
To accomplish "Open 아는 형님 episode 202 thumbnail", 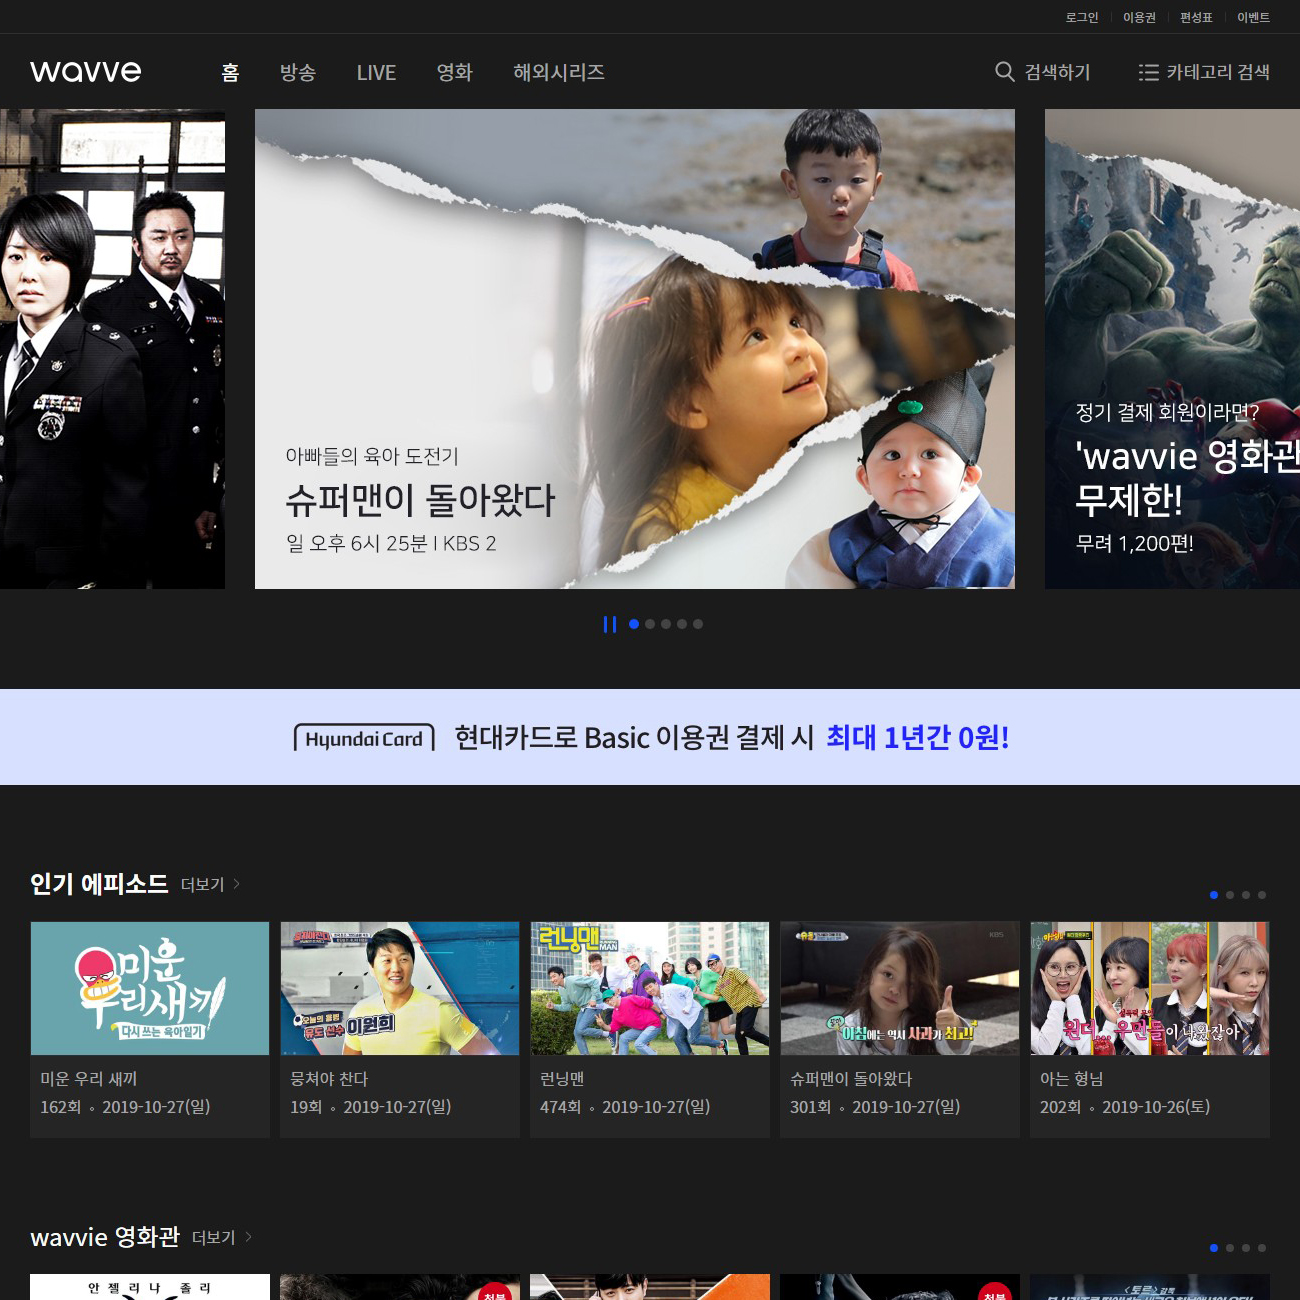I will pyautogui.click(x=1150, y=988).
